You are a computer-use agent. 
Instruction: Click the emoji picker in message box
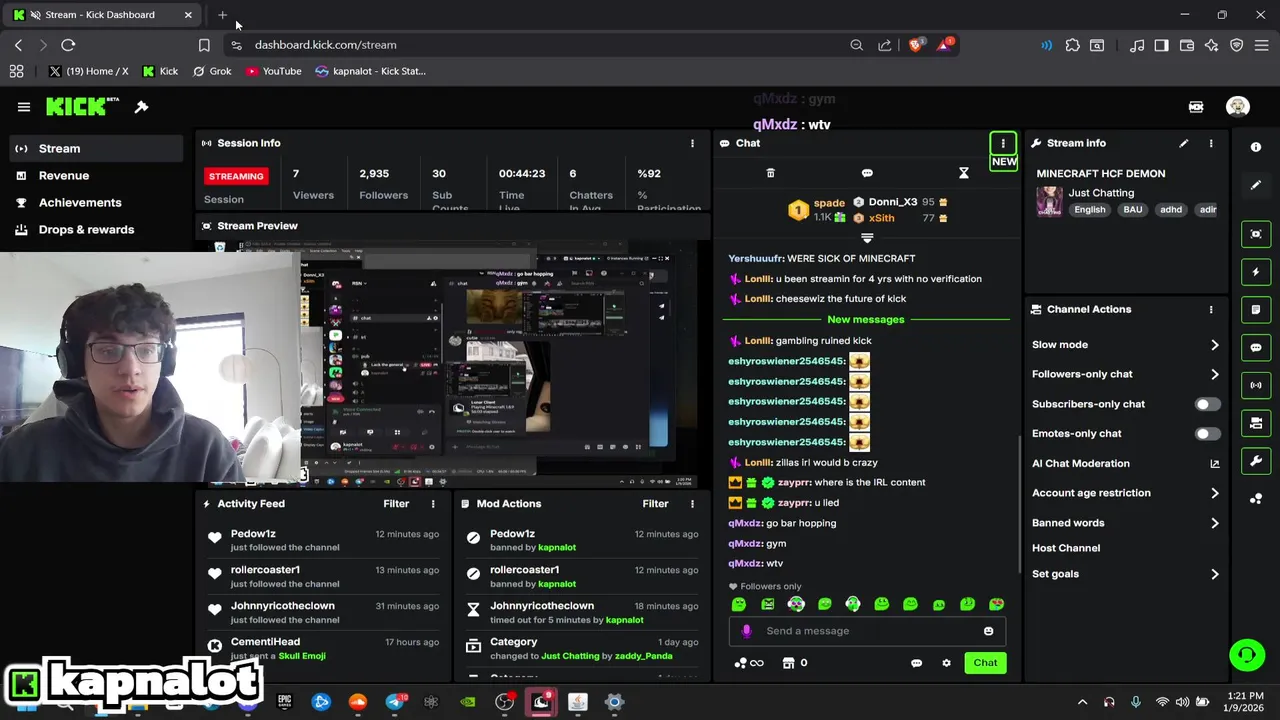coord(988,631)
